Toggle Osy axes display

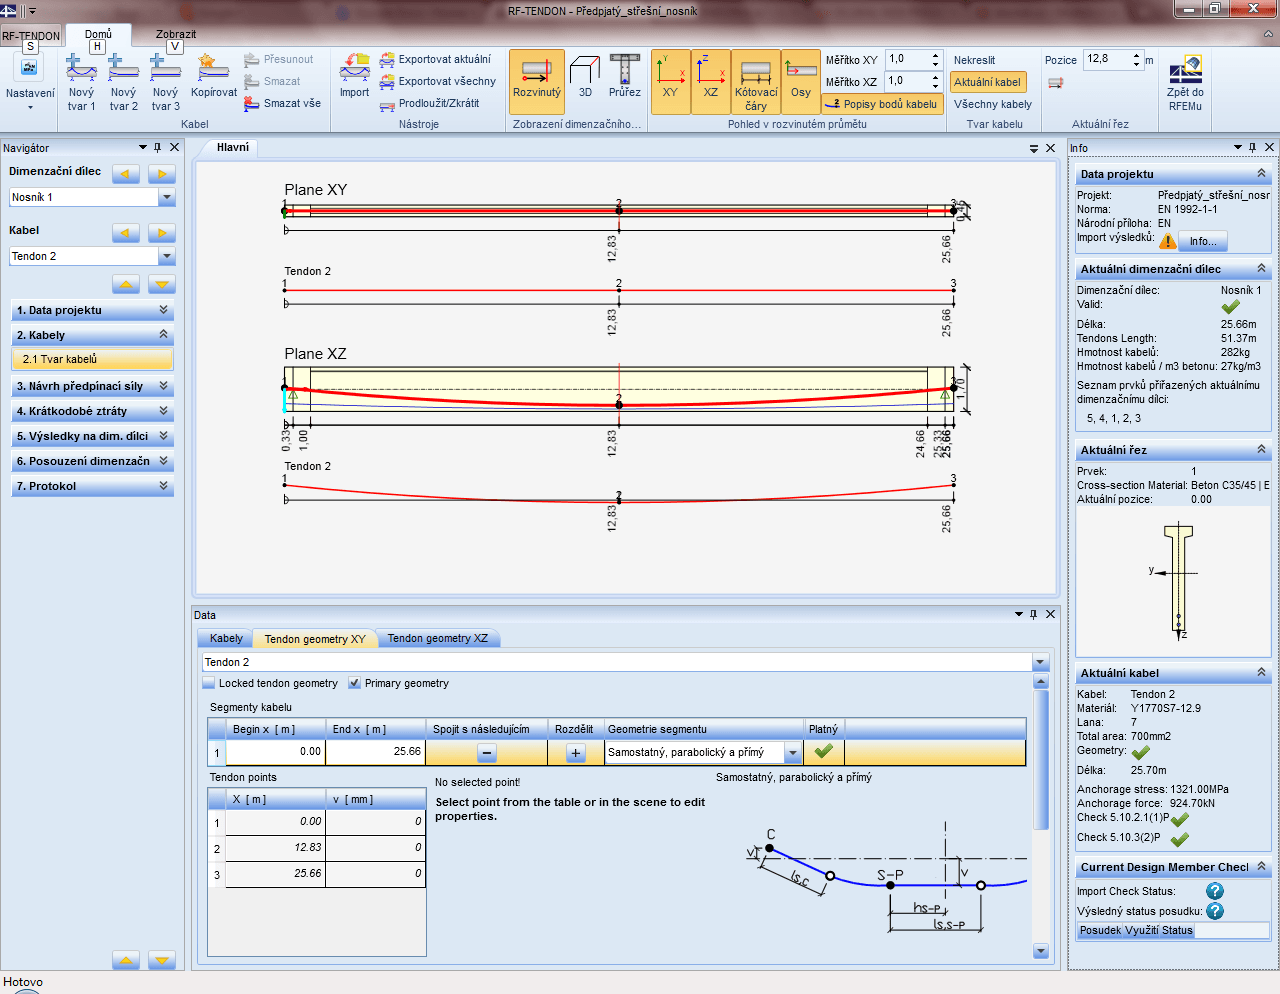pos(801,81)
